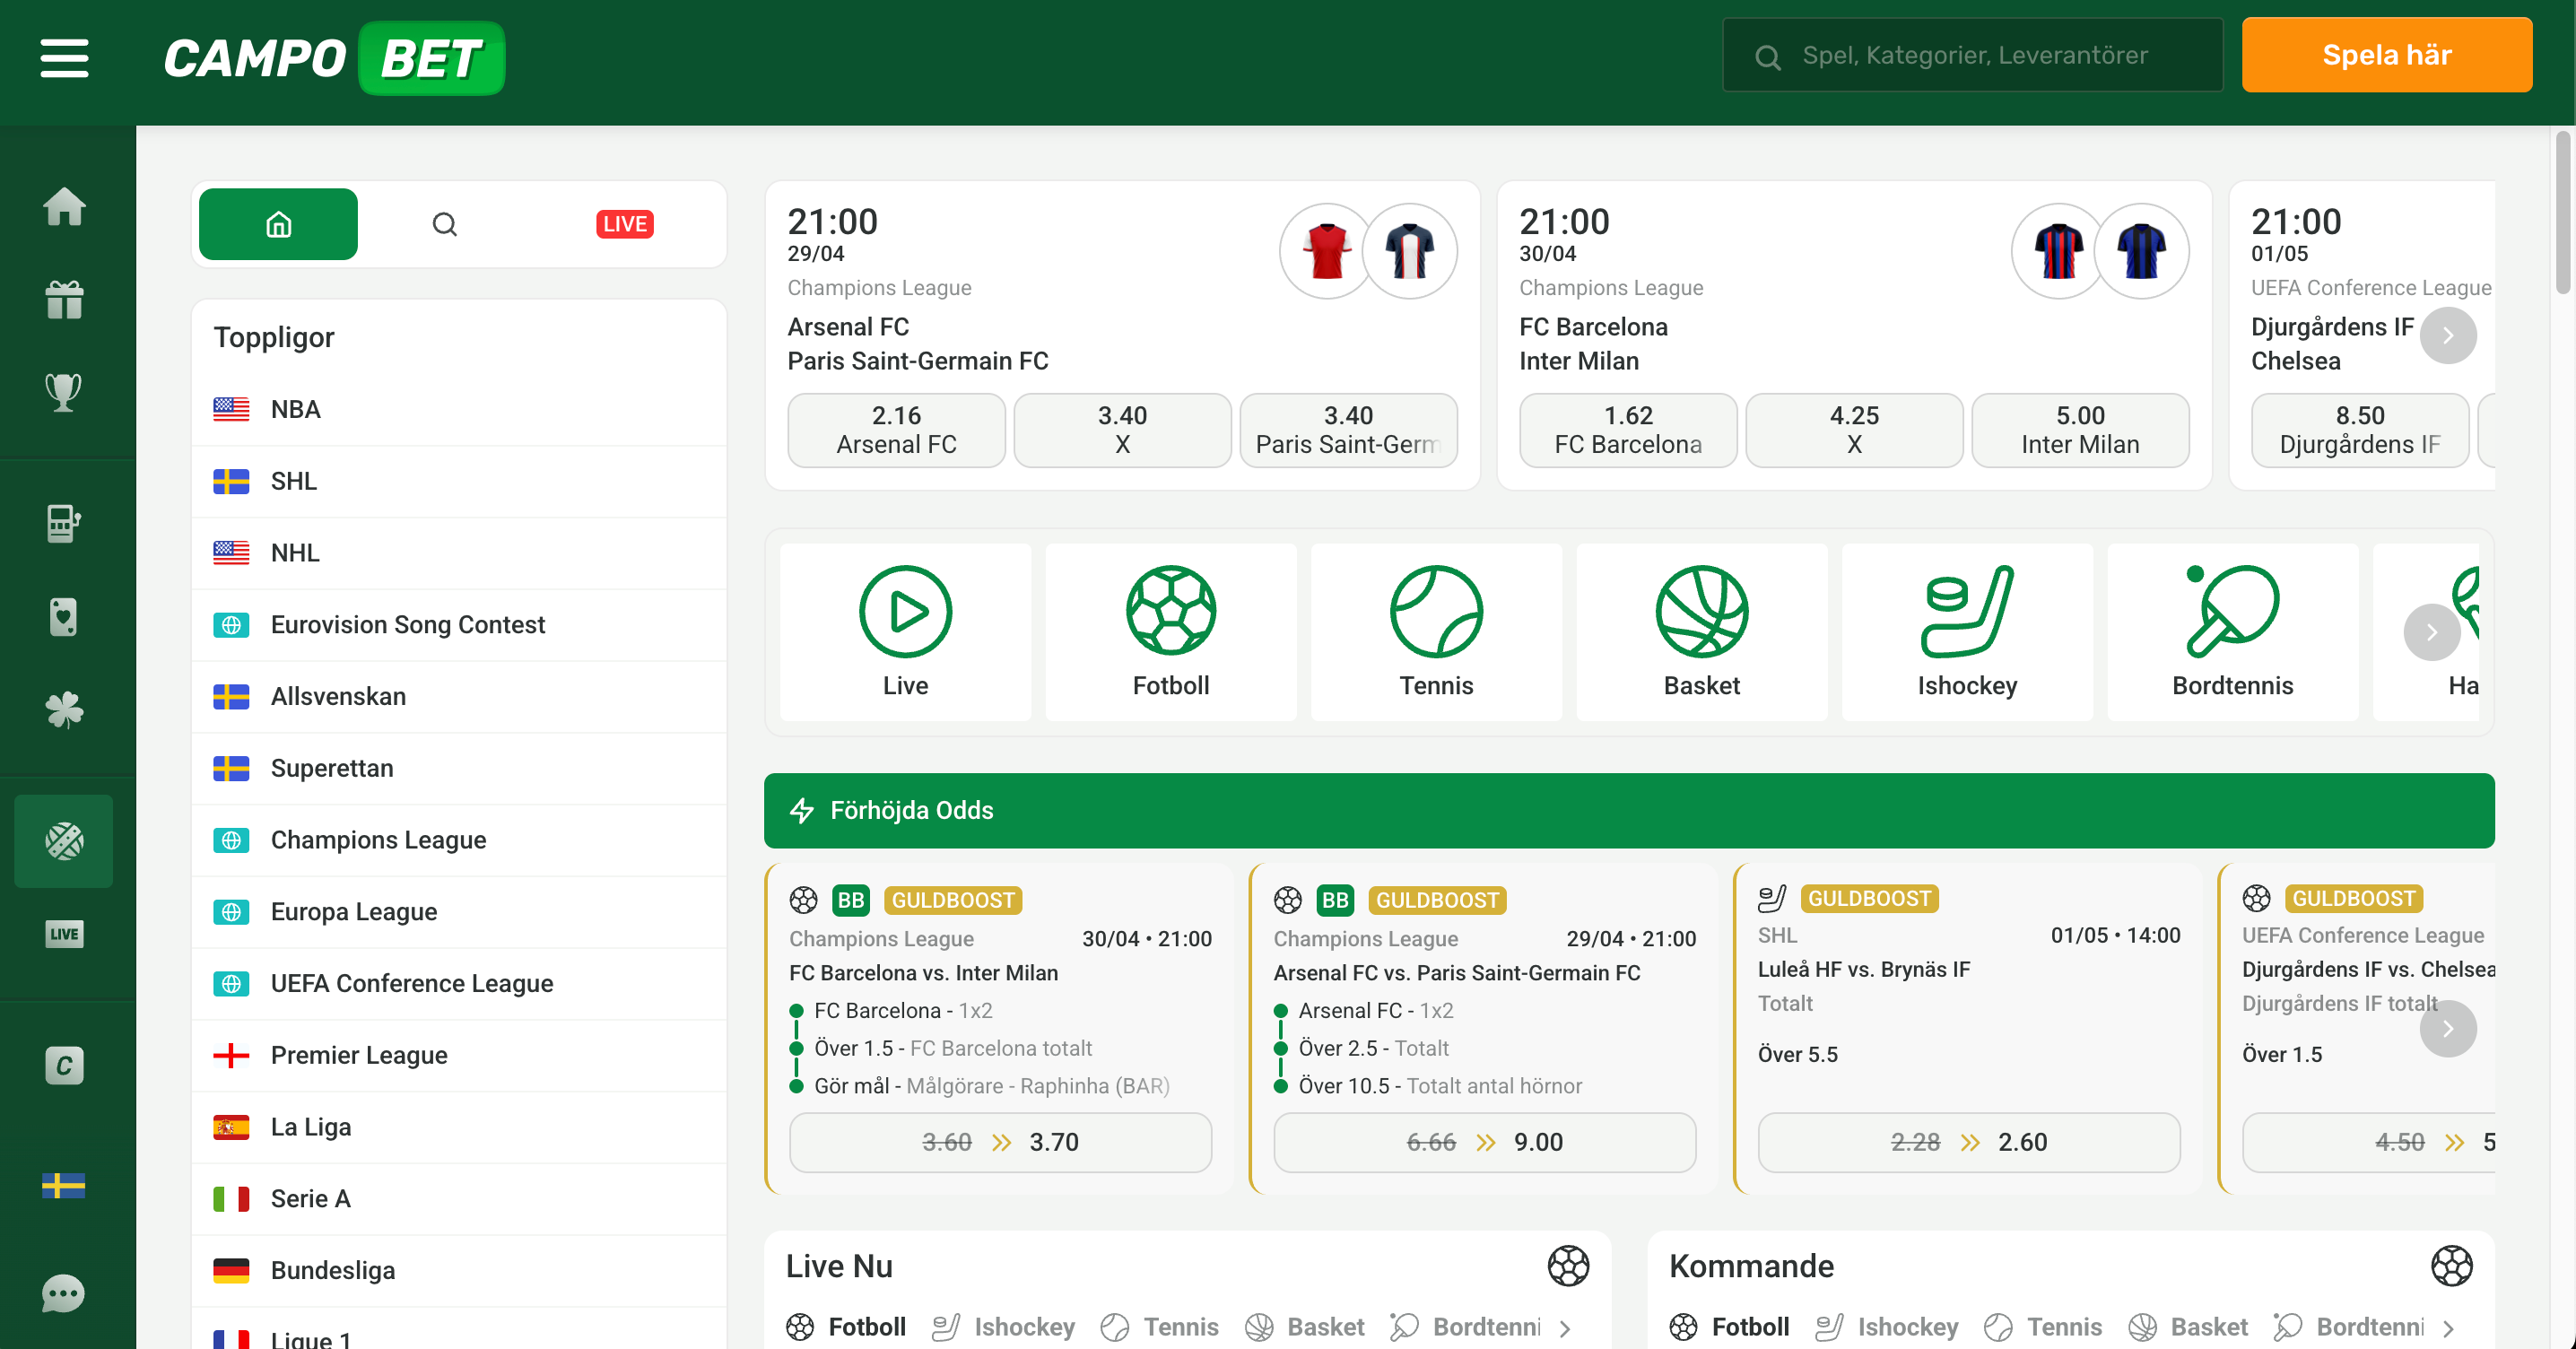Open the Tennis category tile

coord(1436,632)
